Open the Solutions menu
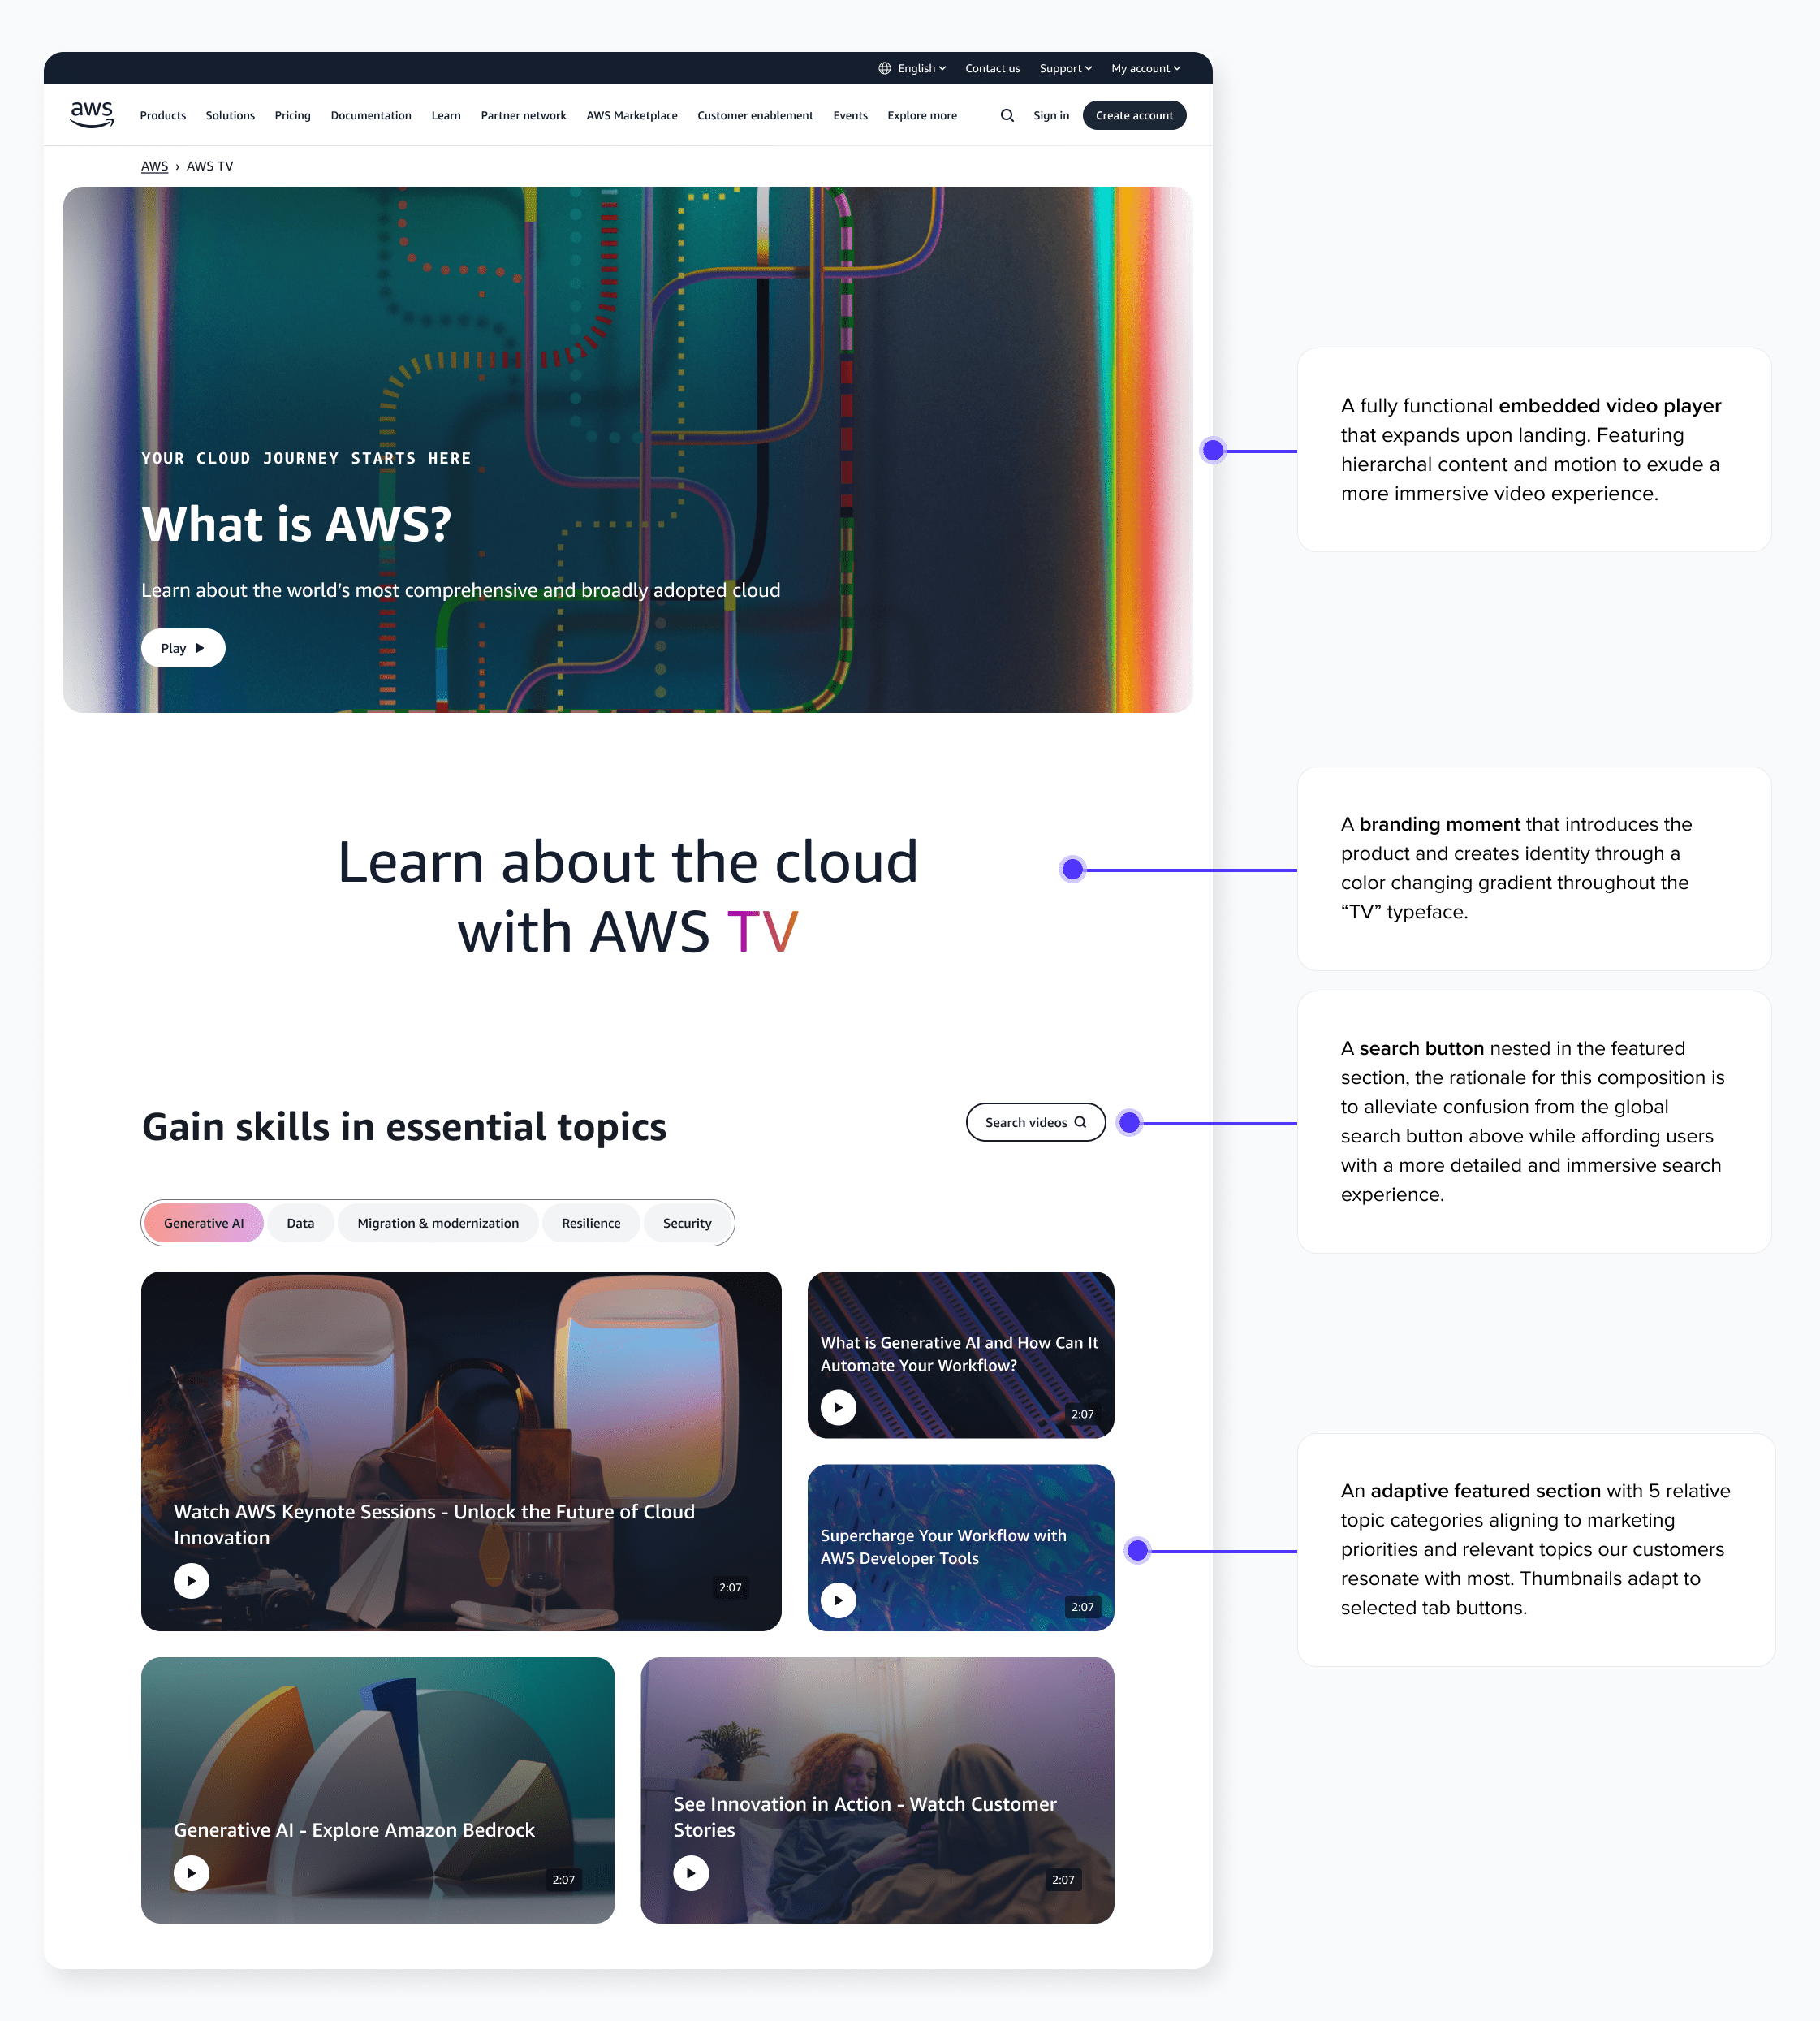 (230, 116)
